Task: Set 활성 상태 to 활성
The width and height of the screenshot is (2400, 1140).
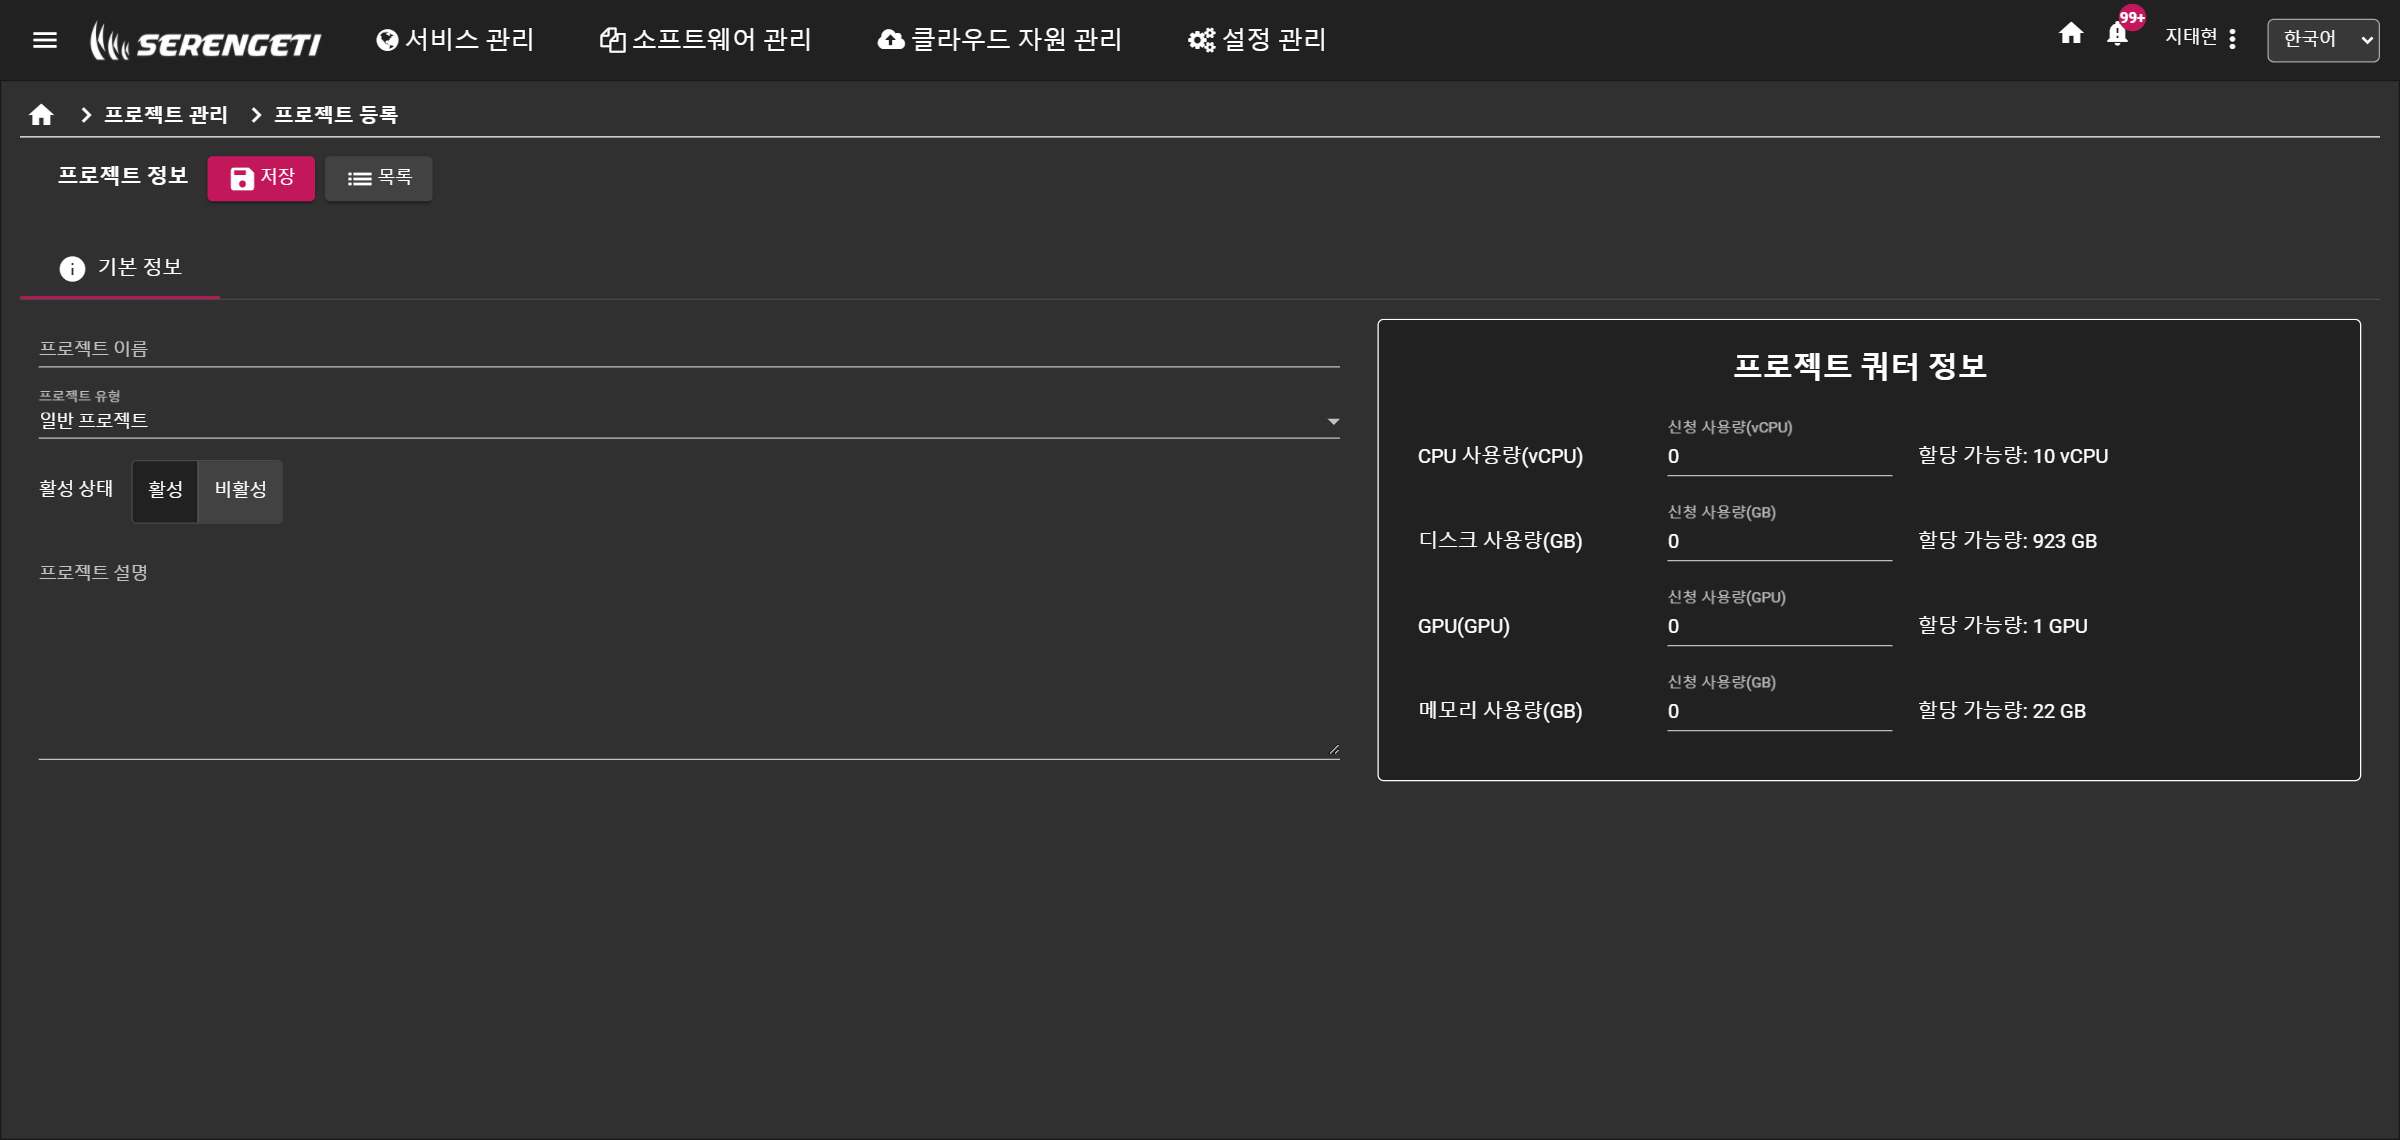Action: pos(165,490)
